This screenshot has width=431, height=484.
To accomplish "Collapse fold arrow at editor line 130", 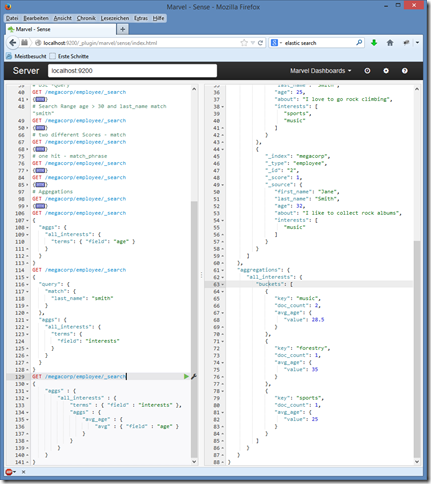I will coord(27,384).
